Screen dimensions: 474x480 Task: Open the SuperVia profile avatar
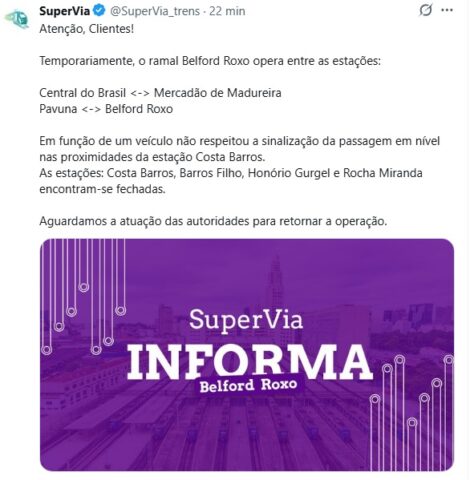(x=17, y=19)
